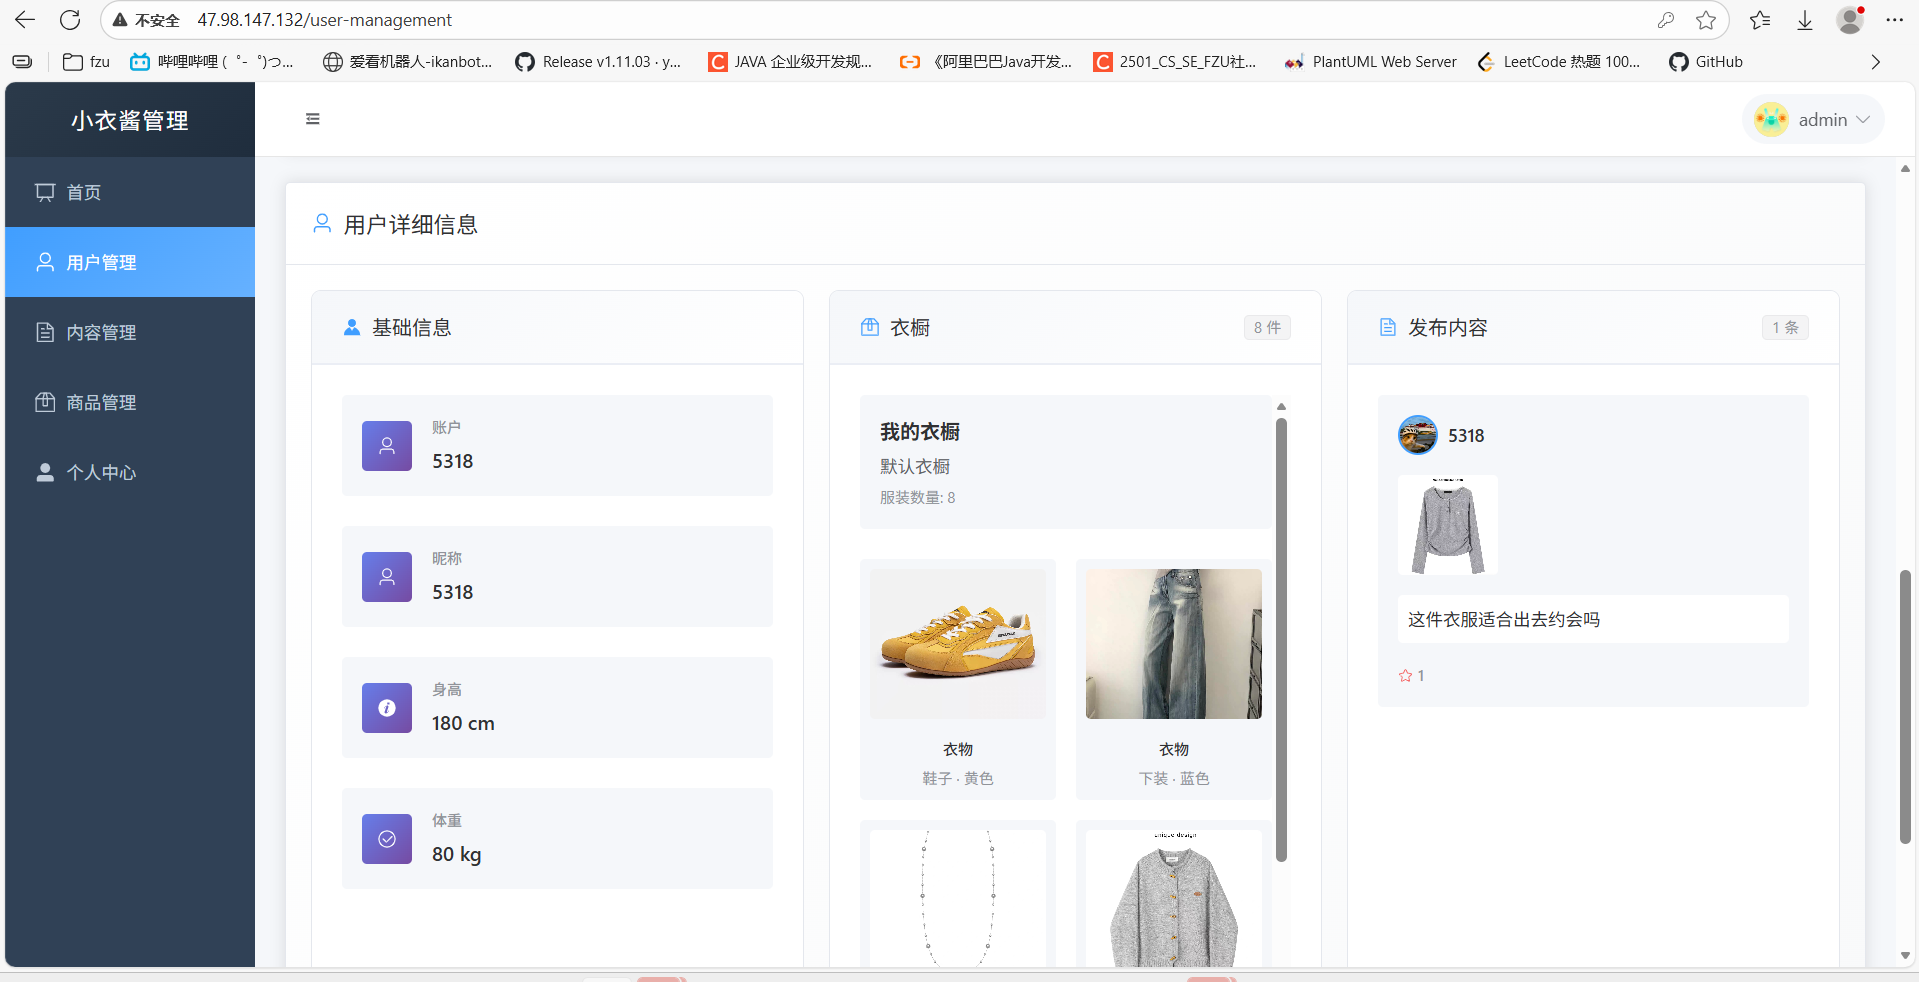Select the 180 cm height value

tap(463, 723)
